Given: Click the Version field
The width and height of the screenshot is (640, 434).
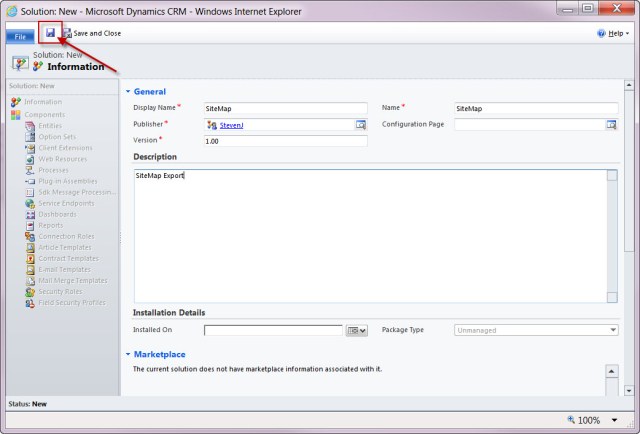Looking at the screenshot, I should tap(284, 141).
